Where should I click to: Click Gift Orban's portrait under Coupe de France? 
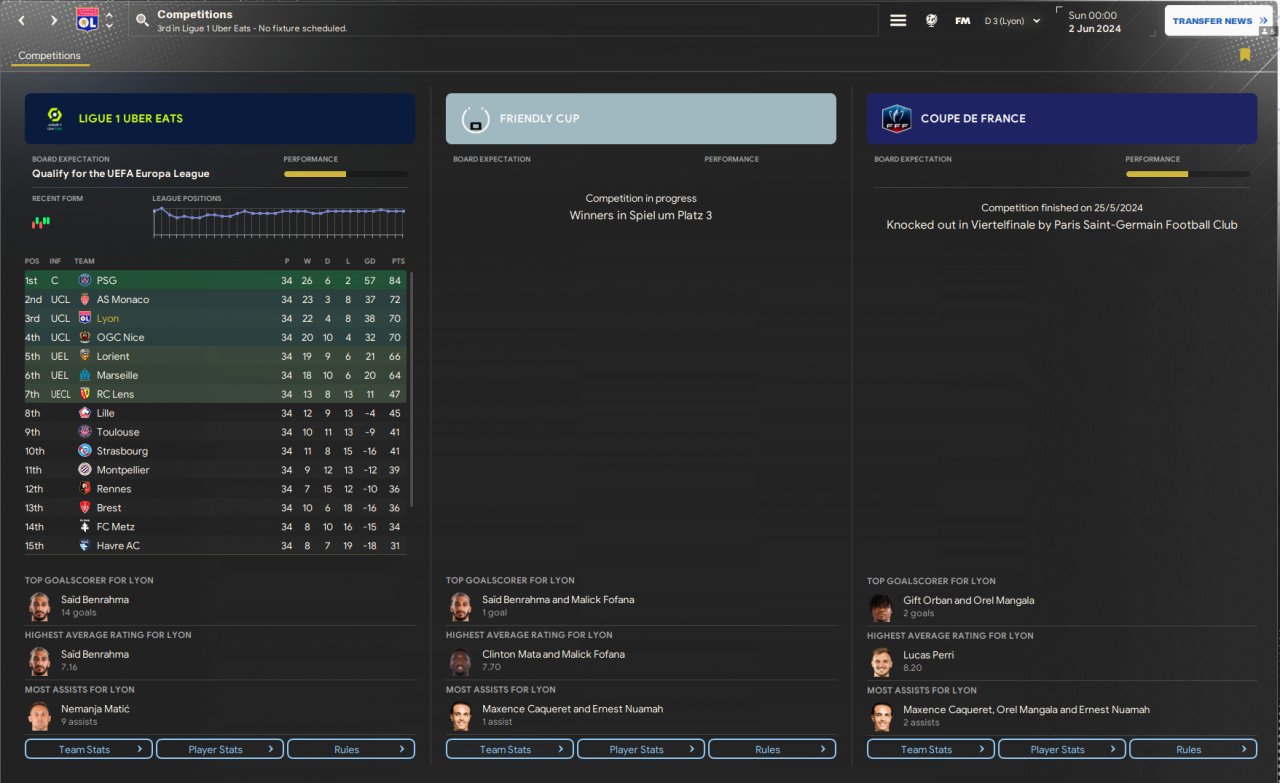click(x=881, y=607)
